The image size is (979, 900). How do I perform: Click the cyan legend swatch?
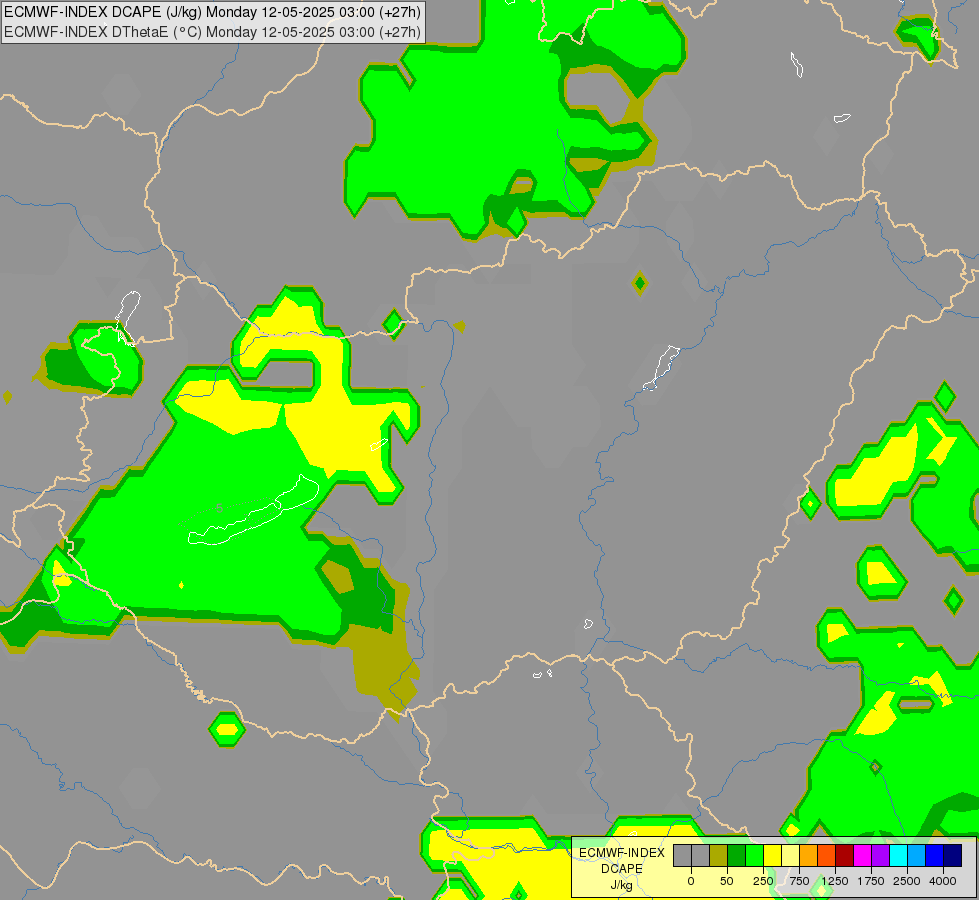(x=898, y=855)
